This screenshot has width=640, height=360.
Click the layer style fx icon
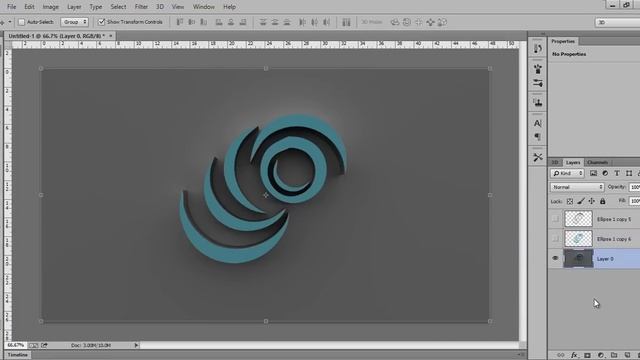(574, 355)
